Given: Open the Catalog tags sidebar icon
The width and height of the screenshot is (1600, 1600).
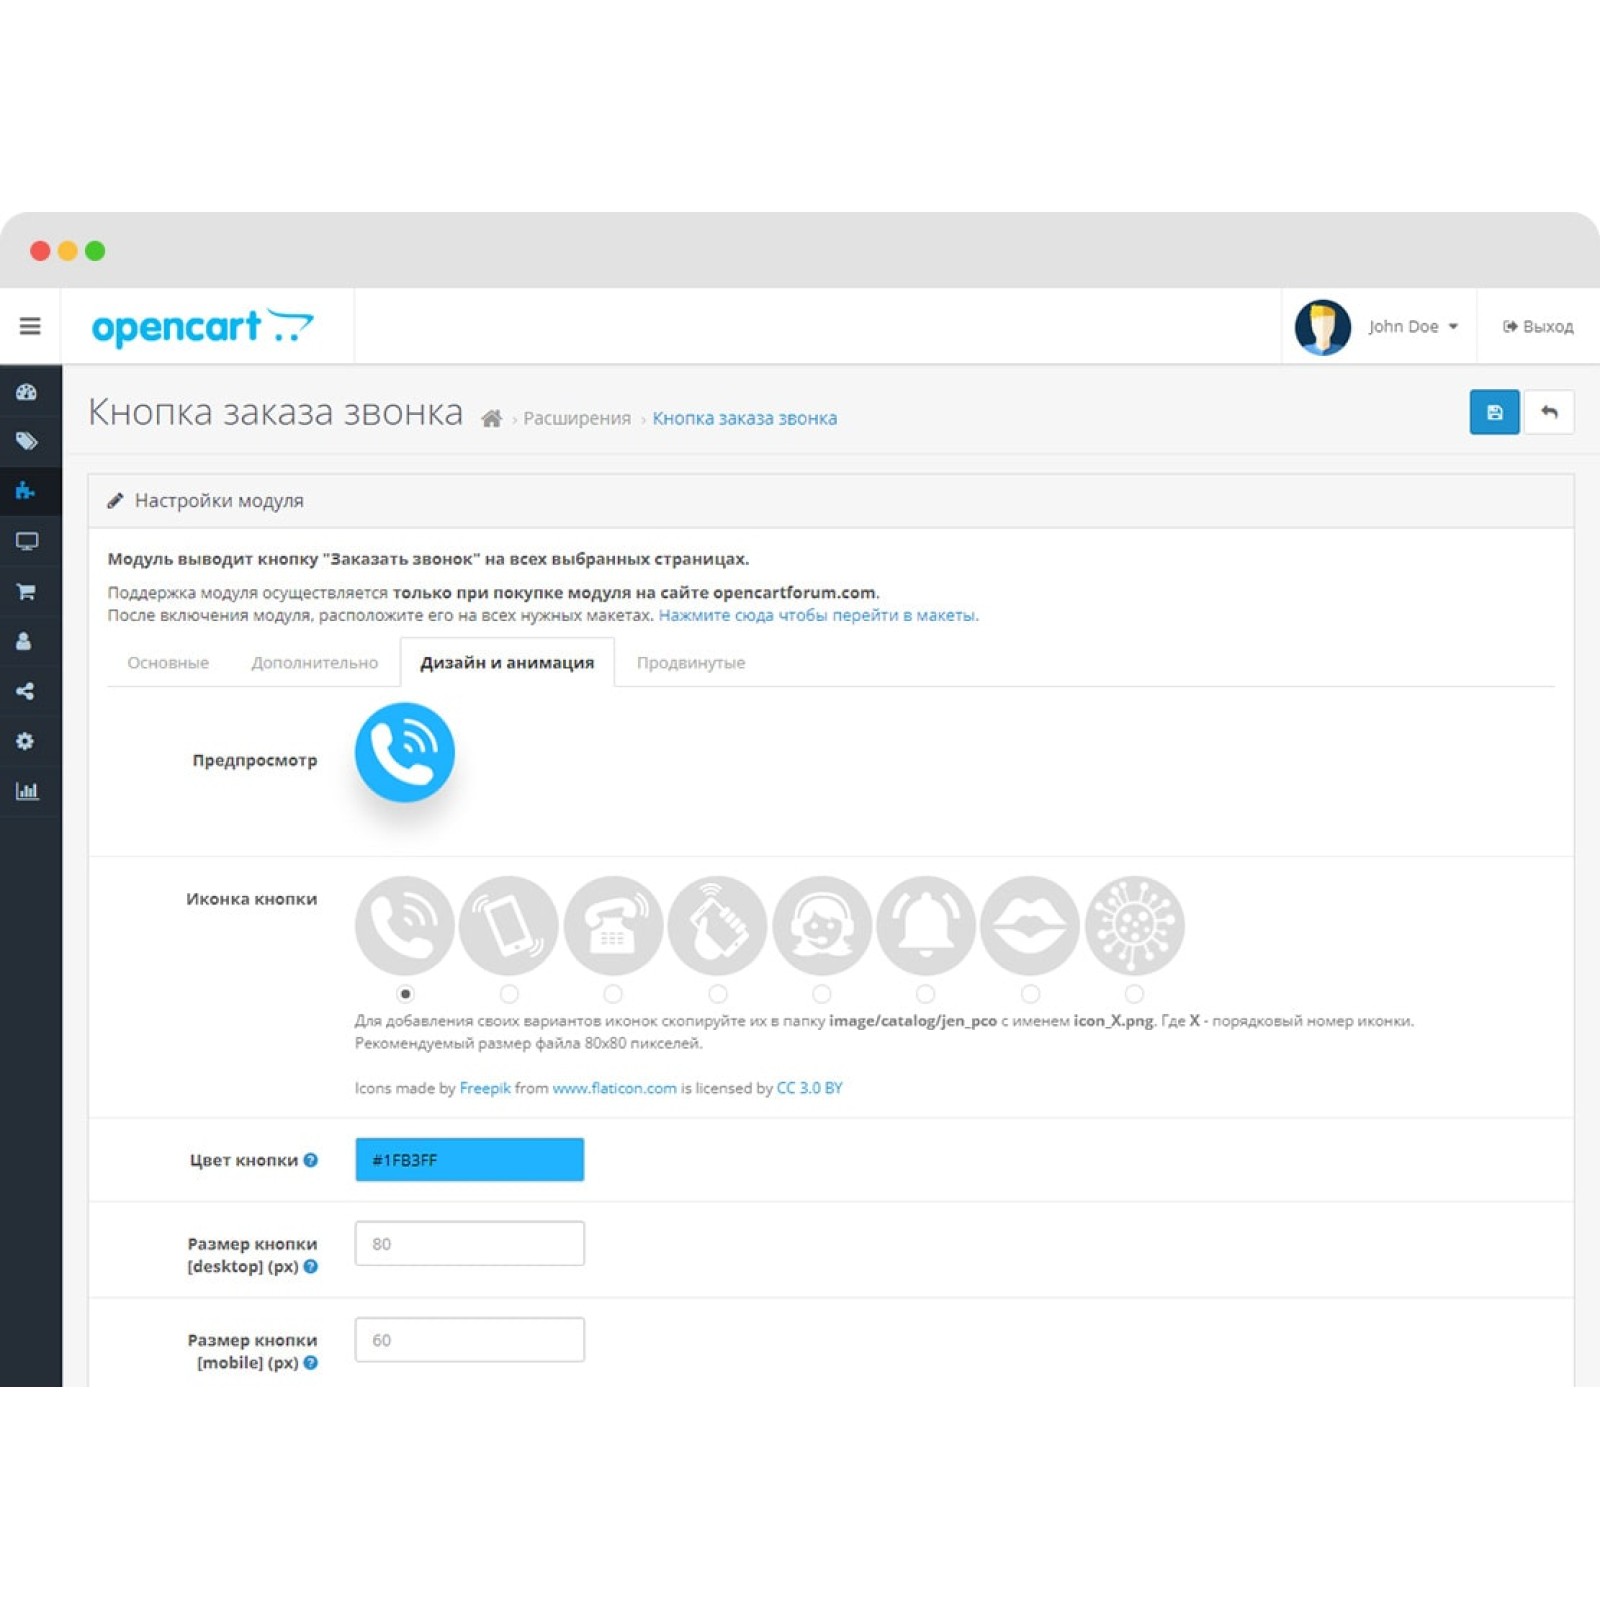Looking at the screenshot, I should [x=27, y=441].
